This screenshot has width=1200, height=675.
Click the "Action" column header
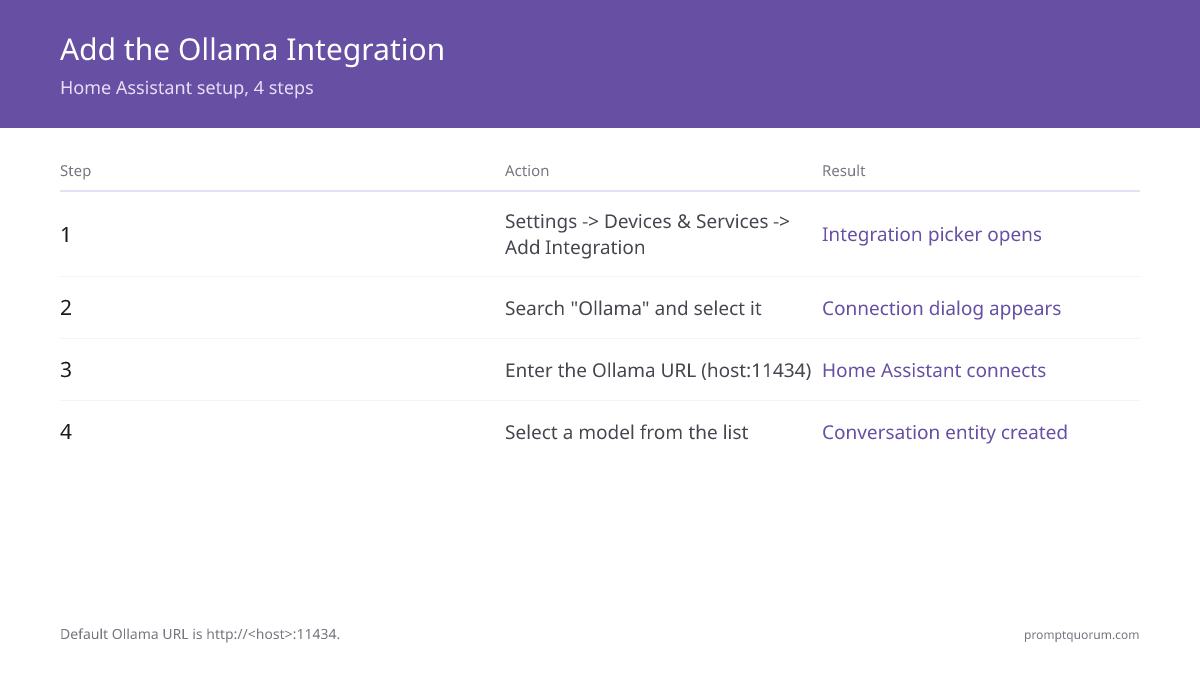[527, 171]
